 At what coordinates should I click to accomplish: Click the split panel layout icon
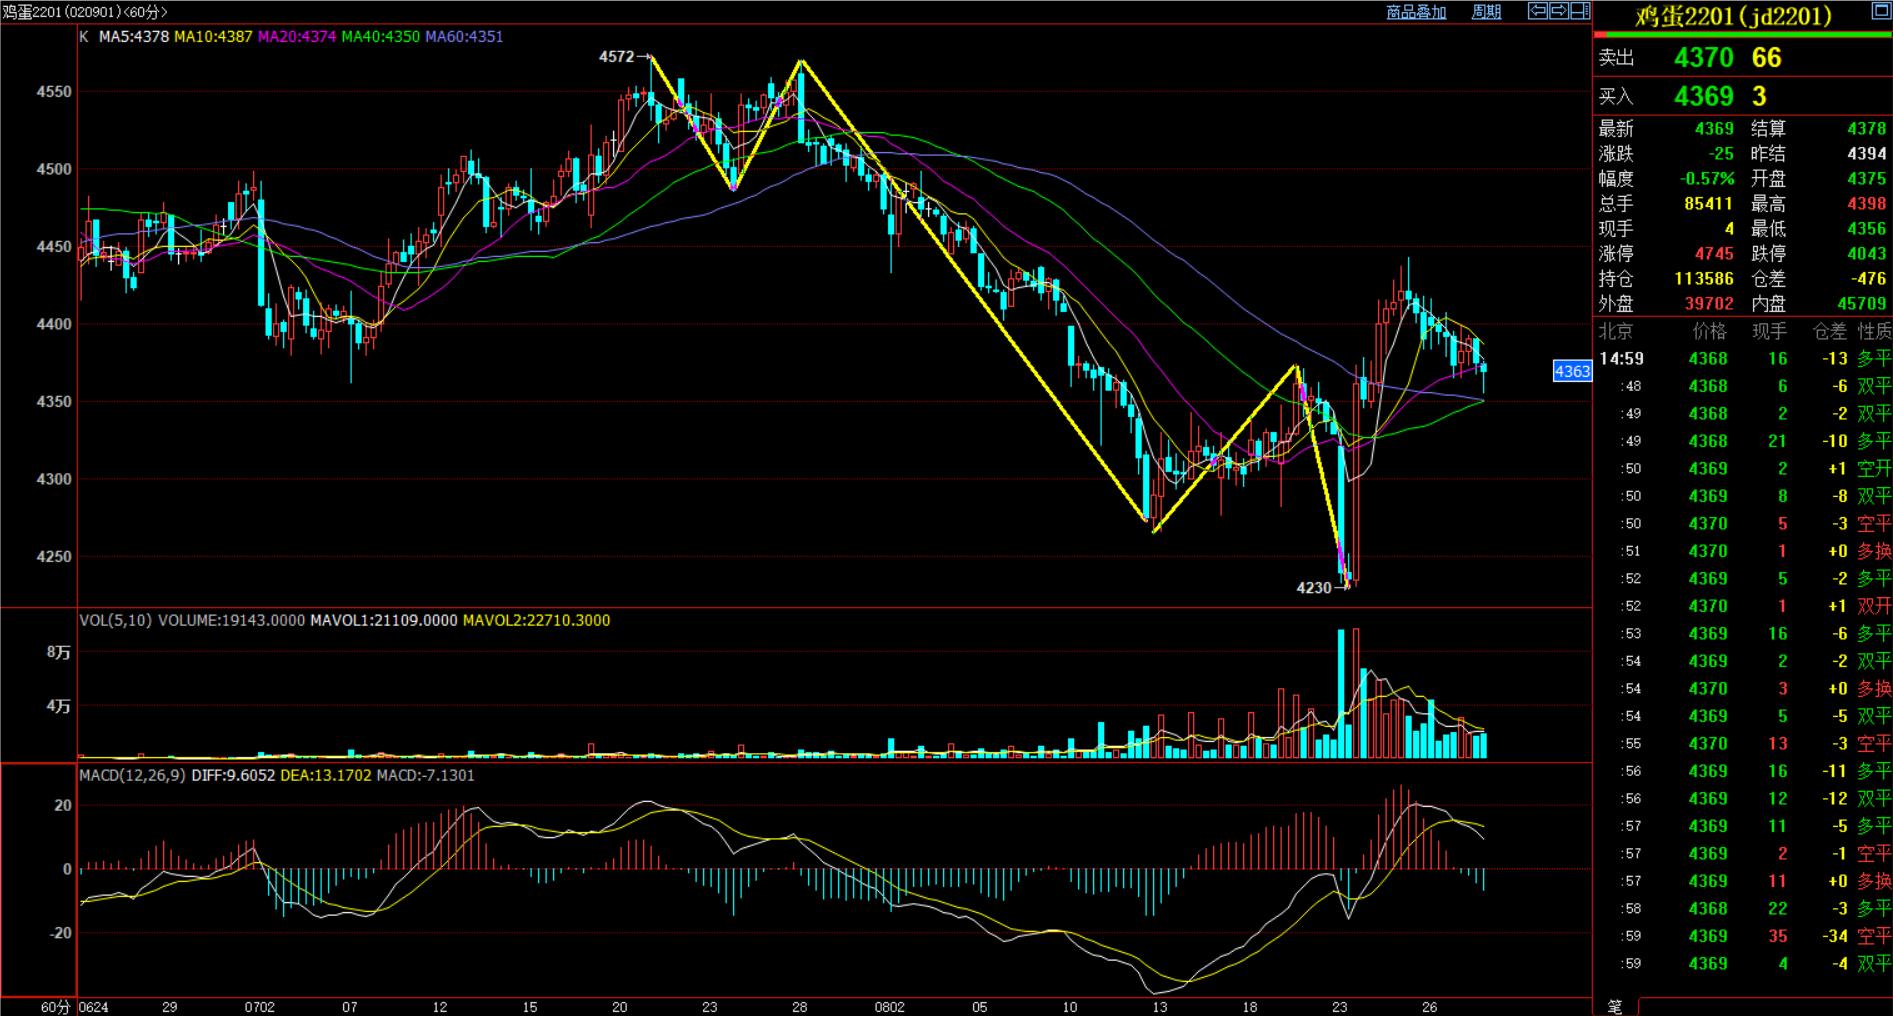coord(1580,11)
